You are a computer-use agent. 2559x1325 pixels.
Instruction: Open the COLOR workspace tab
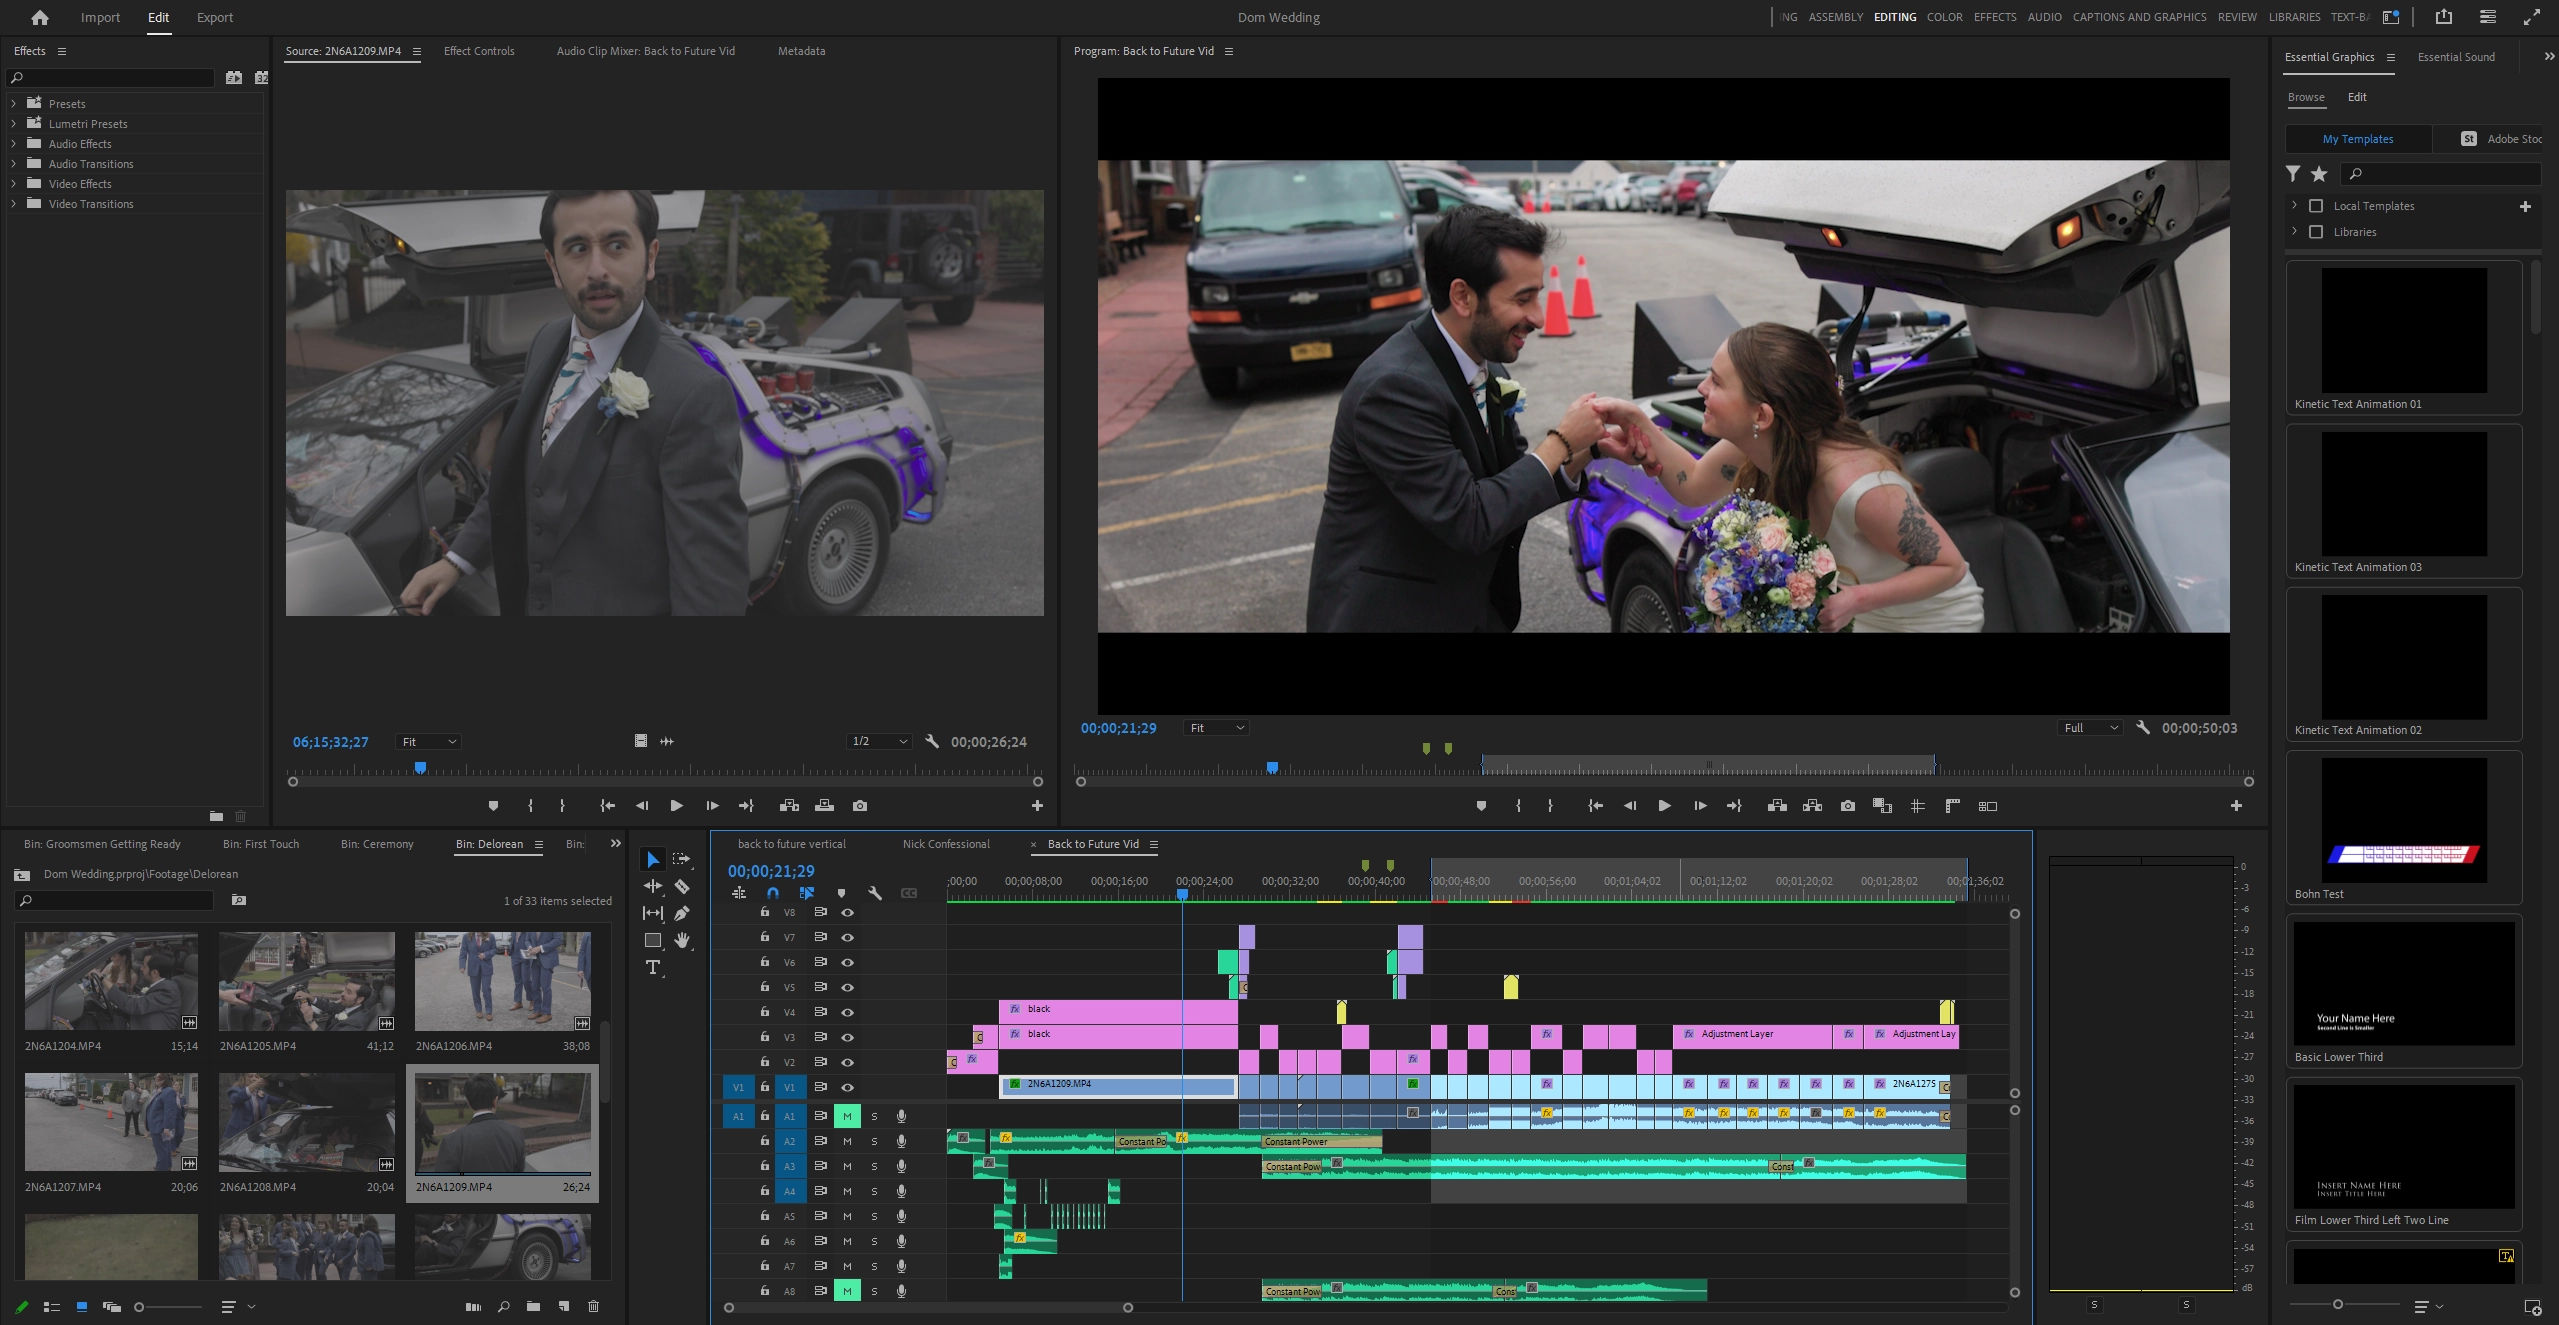click(x=1944, y=17)
